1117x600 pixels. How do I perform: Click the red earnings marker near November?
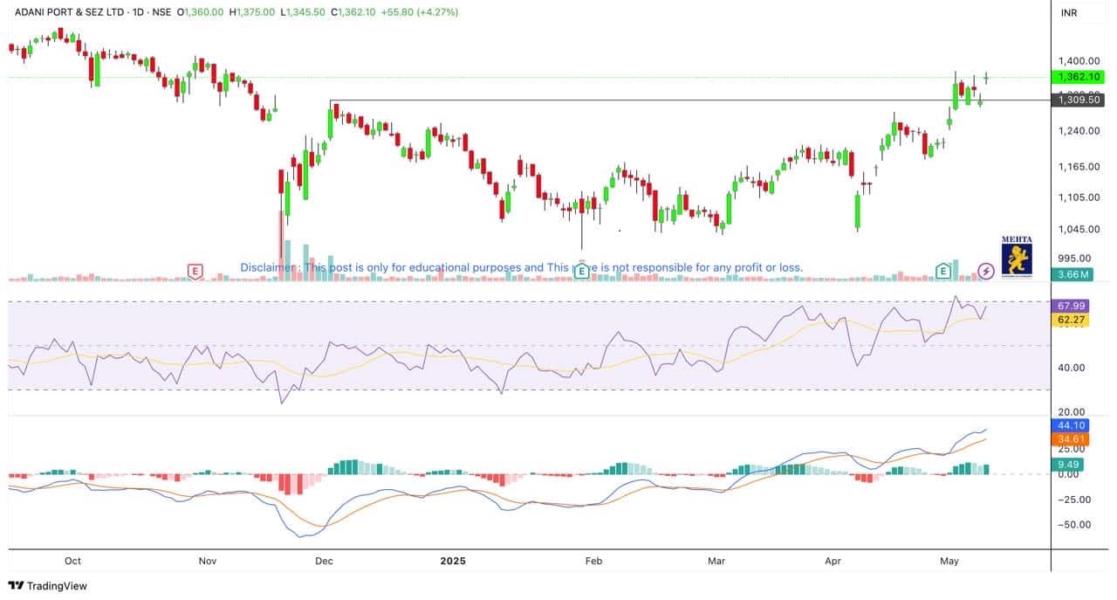[x=195, y=271]
